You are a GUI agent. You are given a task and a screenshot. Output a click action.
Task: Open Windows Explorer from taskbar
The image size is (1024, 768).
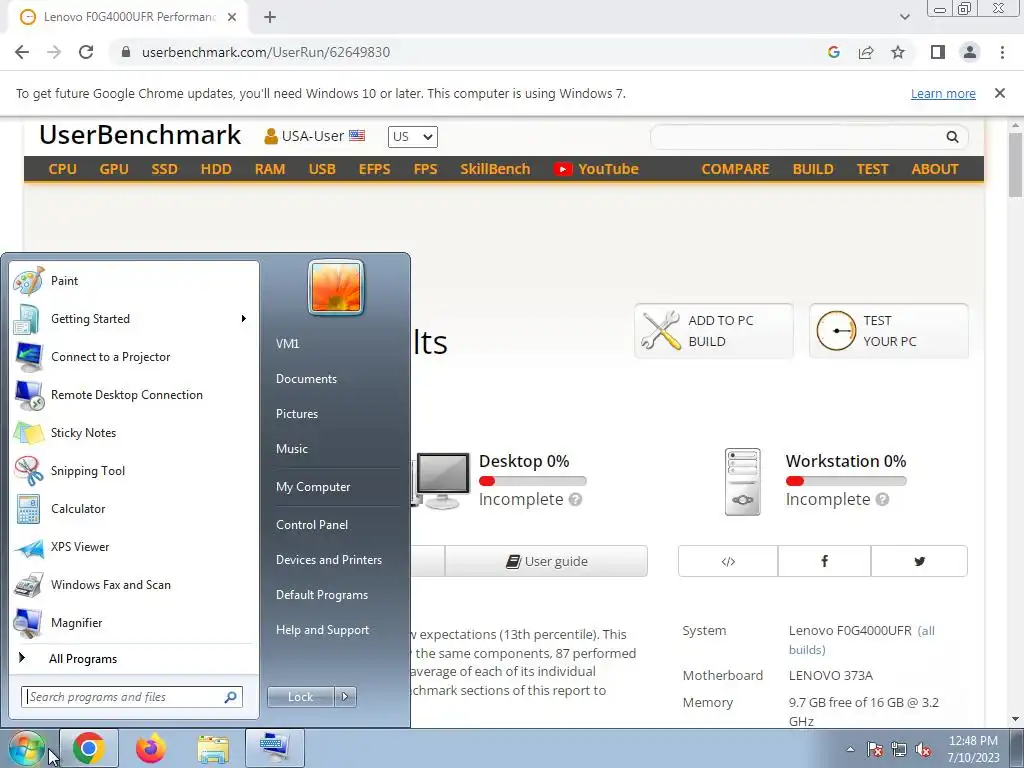coord(213,748)
